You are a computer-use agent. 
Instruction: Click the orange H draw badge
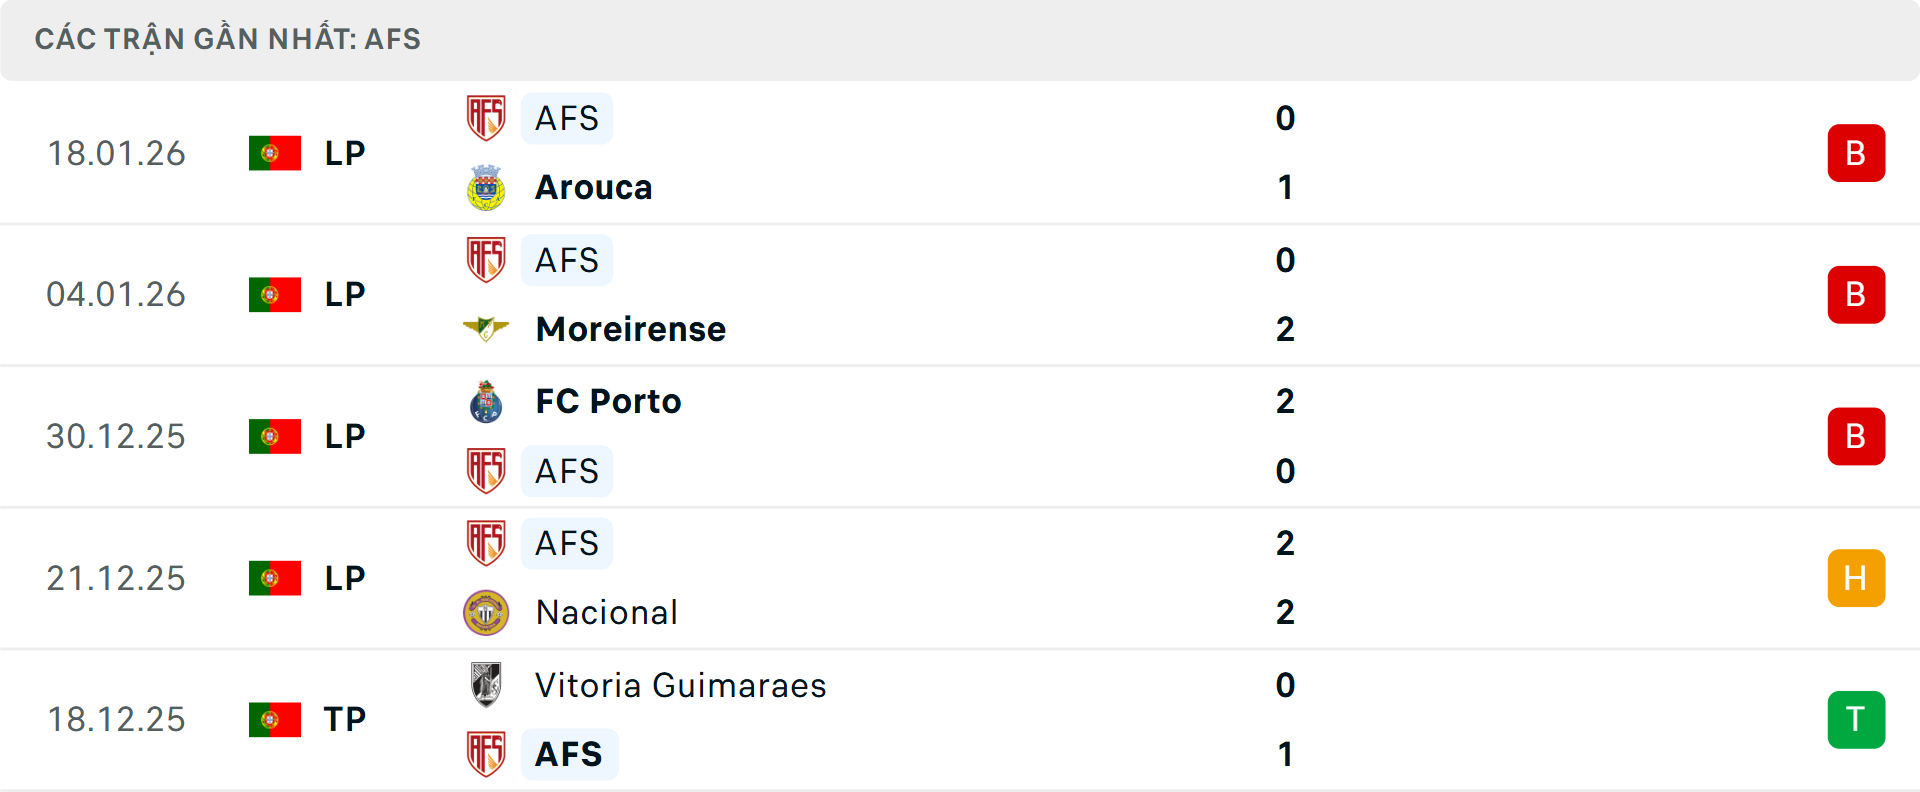1856,578
